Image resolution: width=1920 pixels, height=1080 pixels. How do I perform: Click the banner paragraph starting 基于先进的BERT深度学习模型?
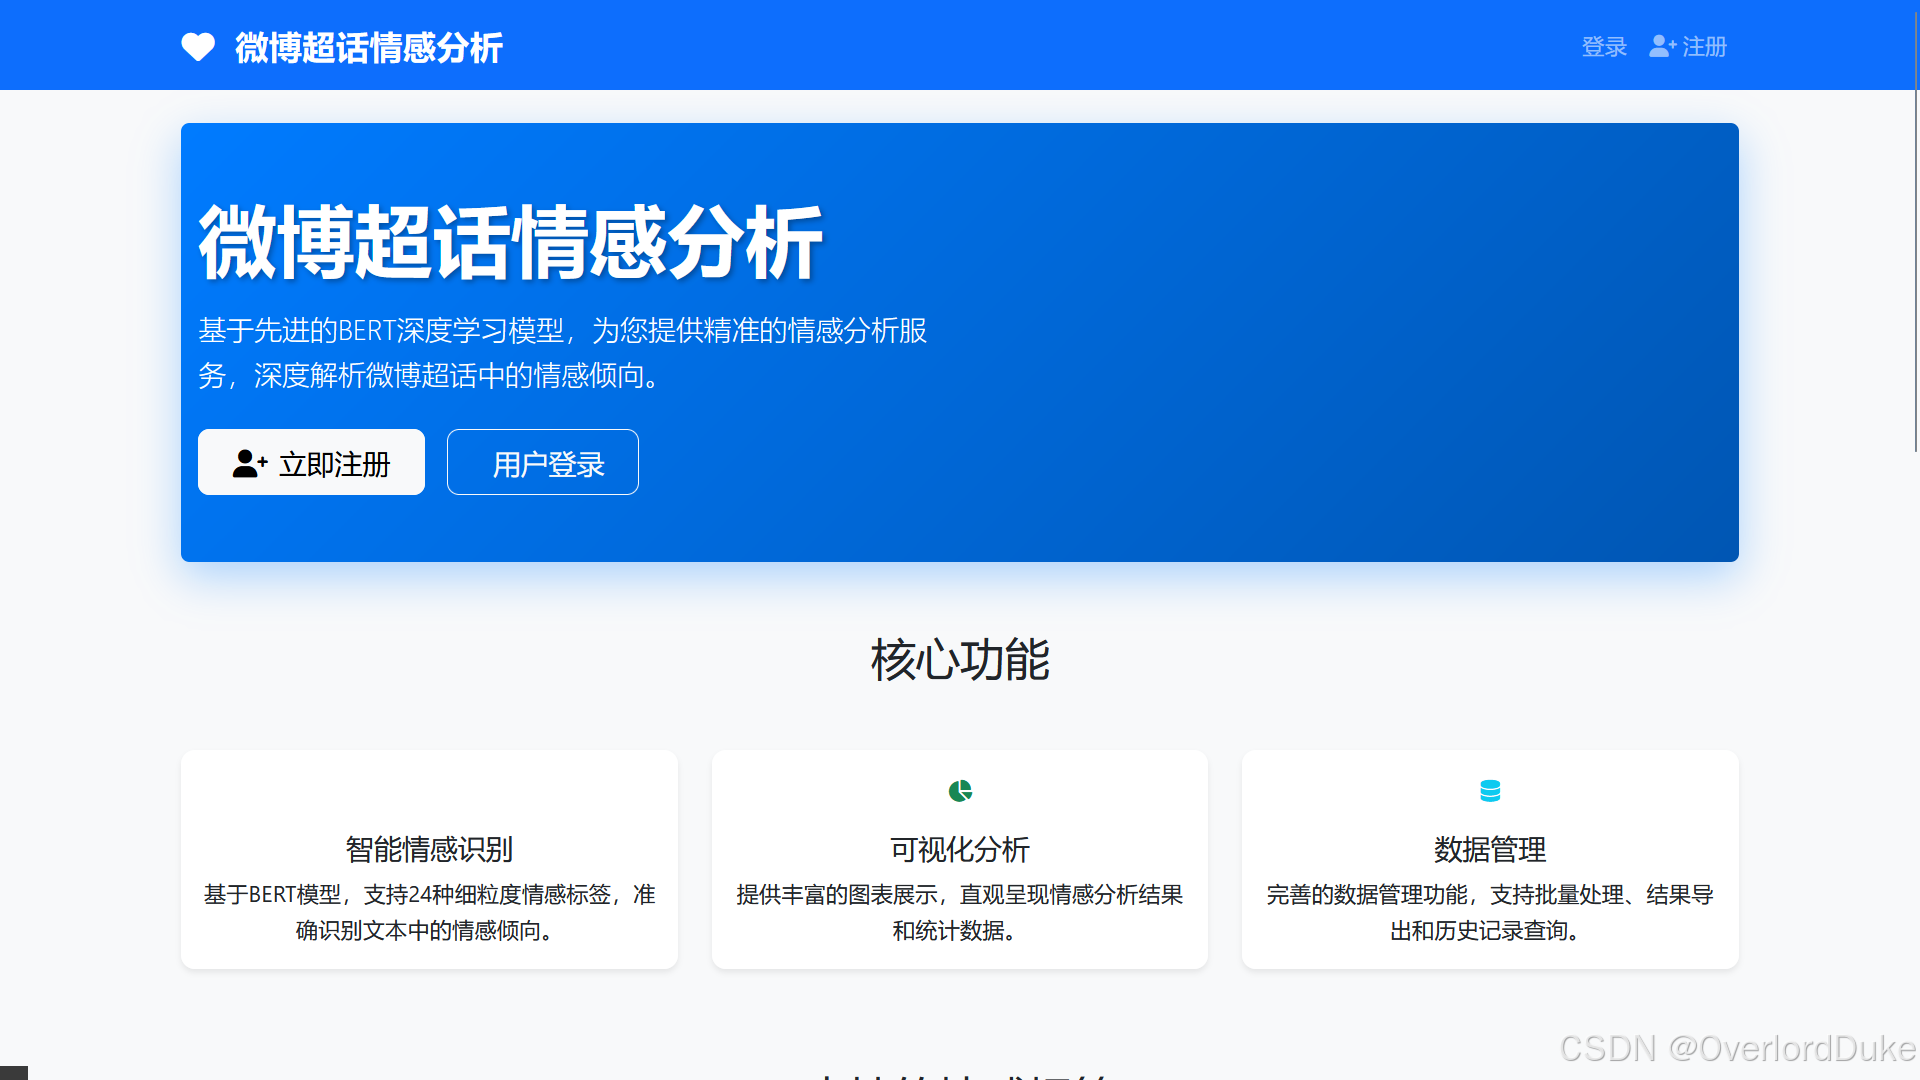tap(563, 352)
